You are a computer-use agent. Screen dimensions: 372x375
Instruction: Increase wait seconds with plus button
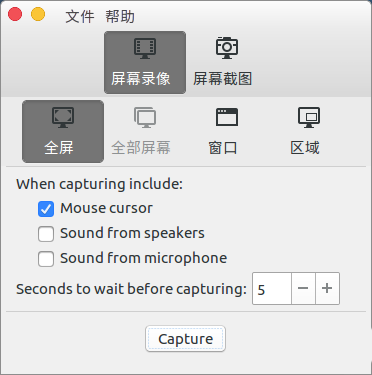tap(327, 288)
